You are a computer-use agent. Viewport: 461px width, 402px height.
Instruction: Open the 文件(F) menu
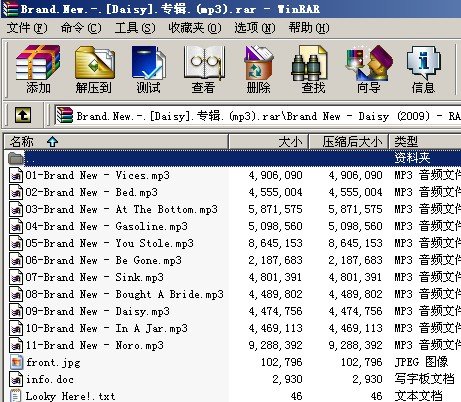(27, 28)
